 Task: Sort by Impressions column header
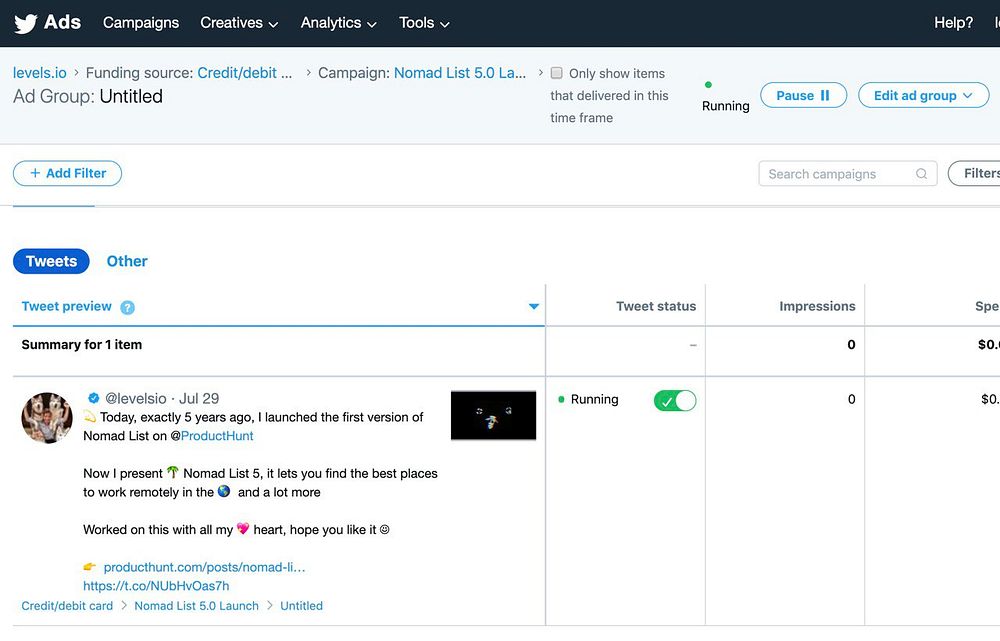point(817,306)
